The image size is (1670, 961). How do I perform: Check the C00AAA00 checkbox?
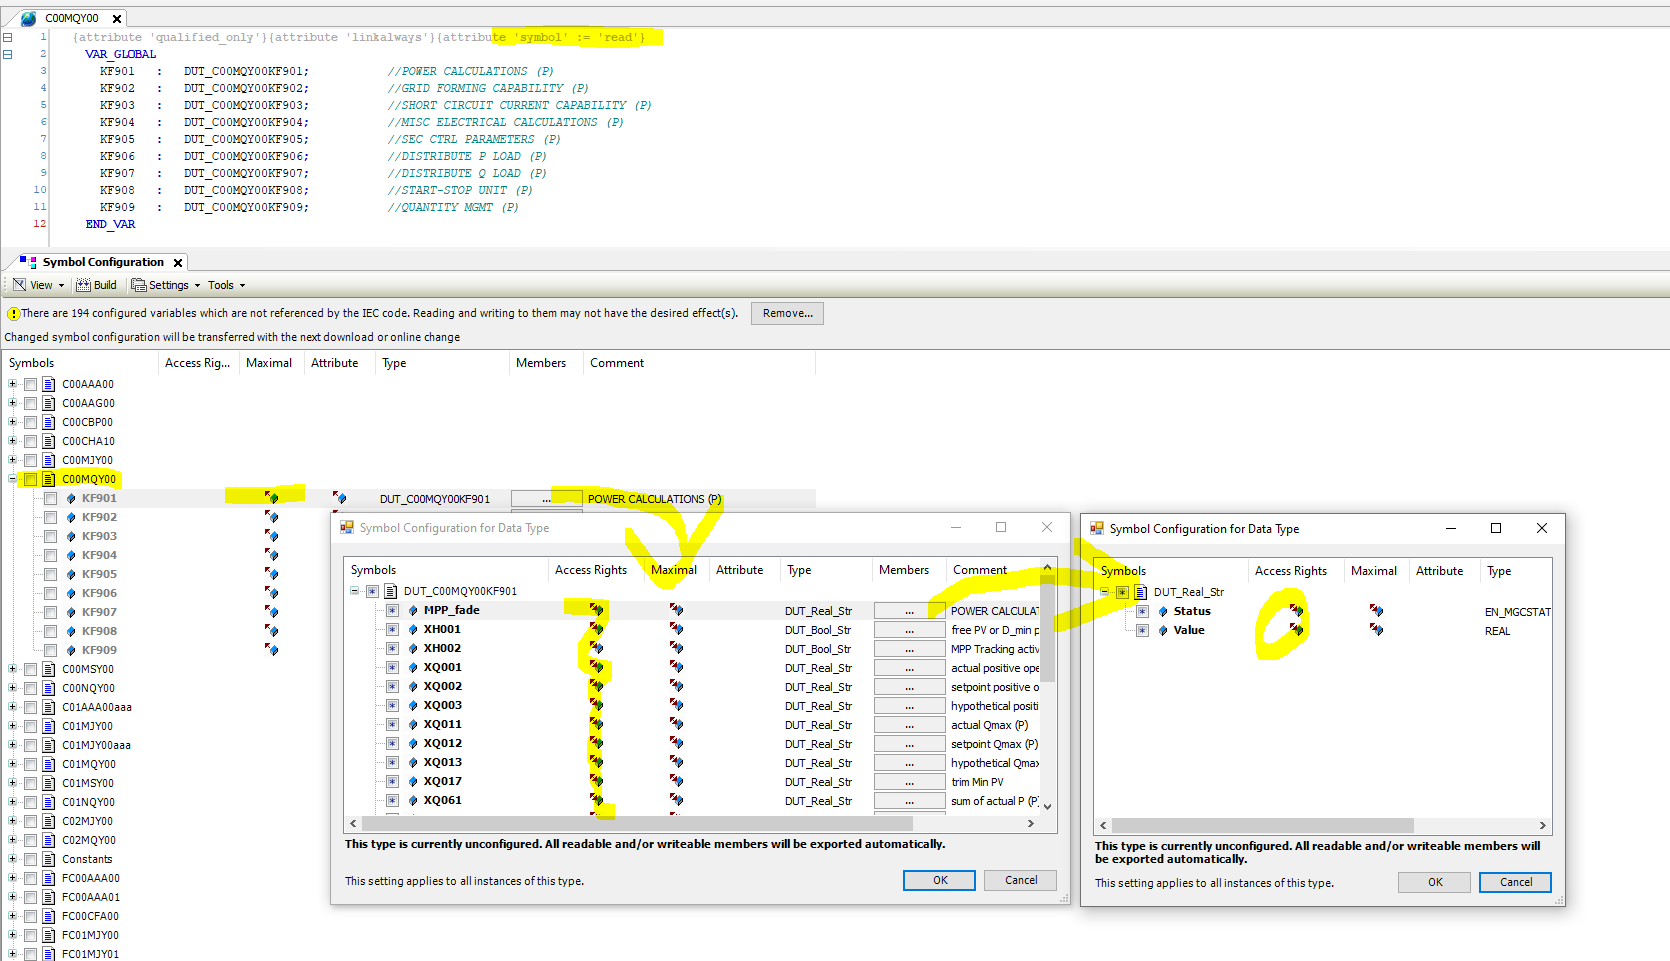pos(31,384)
